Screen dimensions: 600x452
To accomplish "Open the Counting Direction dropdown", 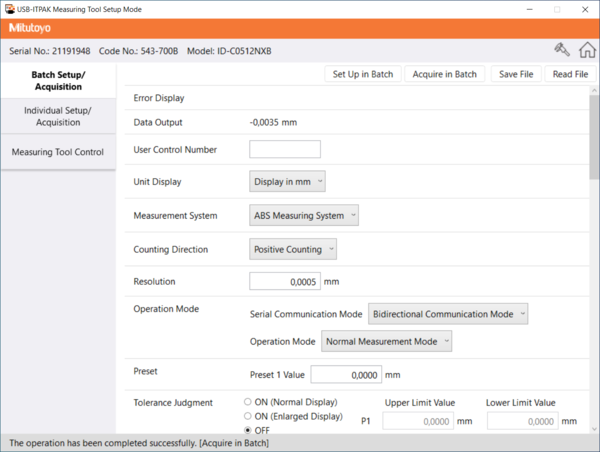I will [x=293, y=249].
